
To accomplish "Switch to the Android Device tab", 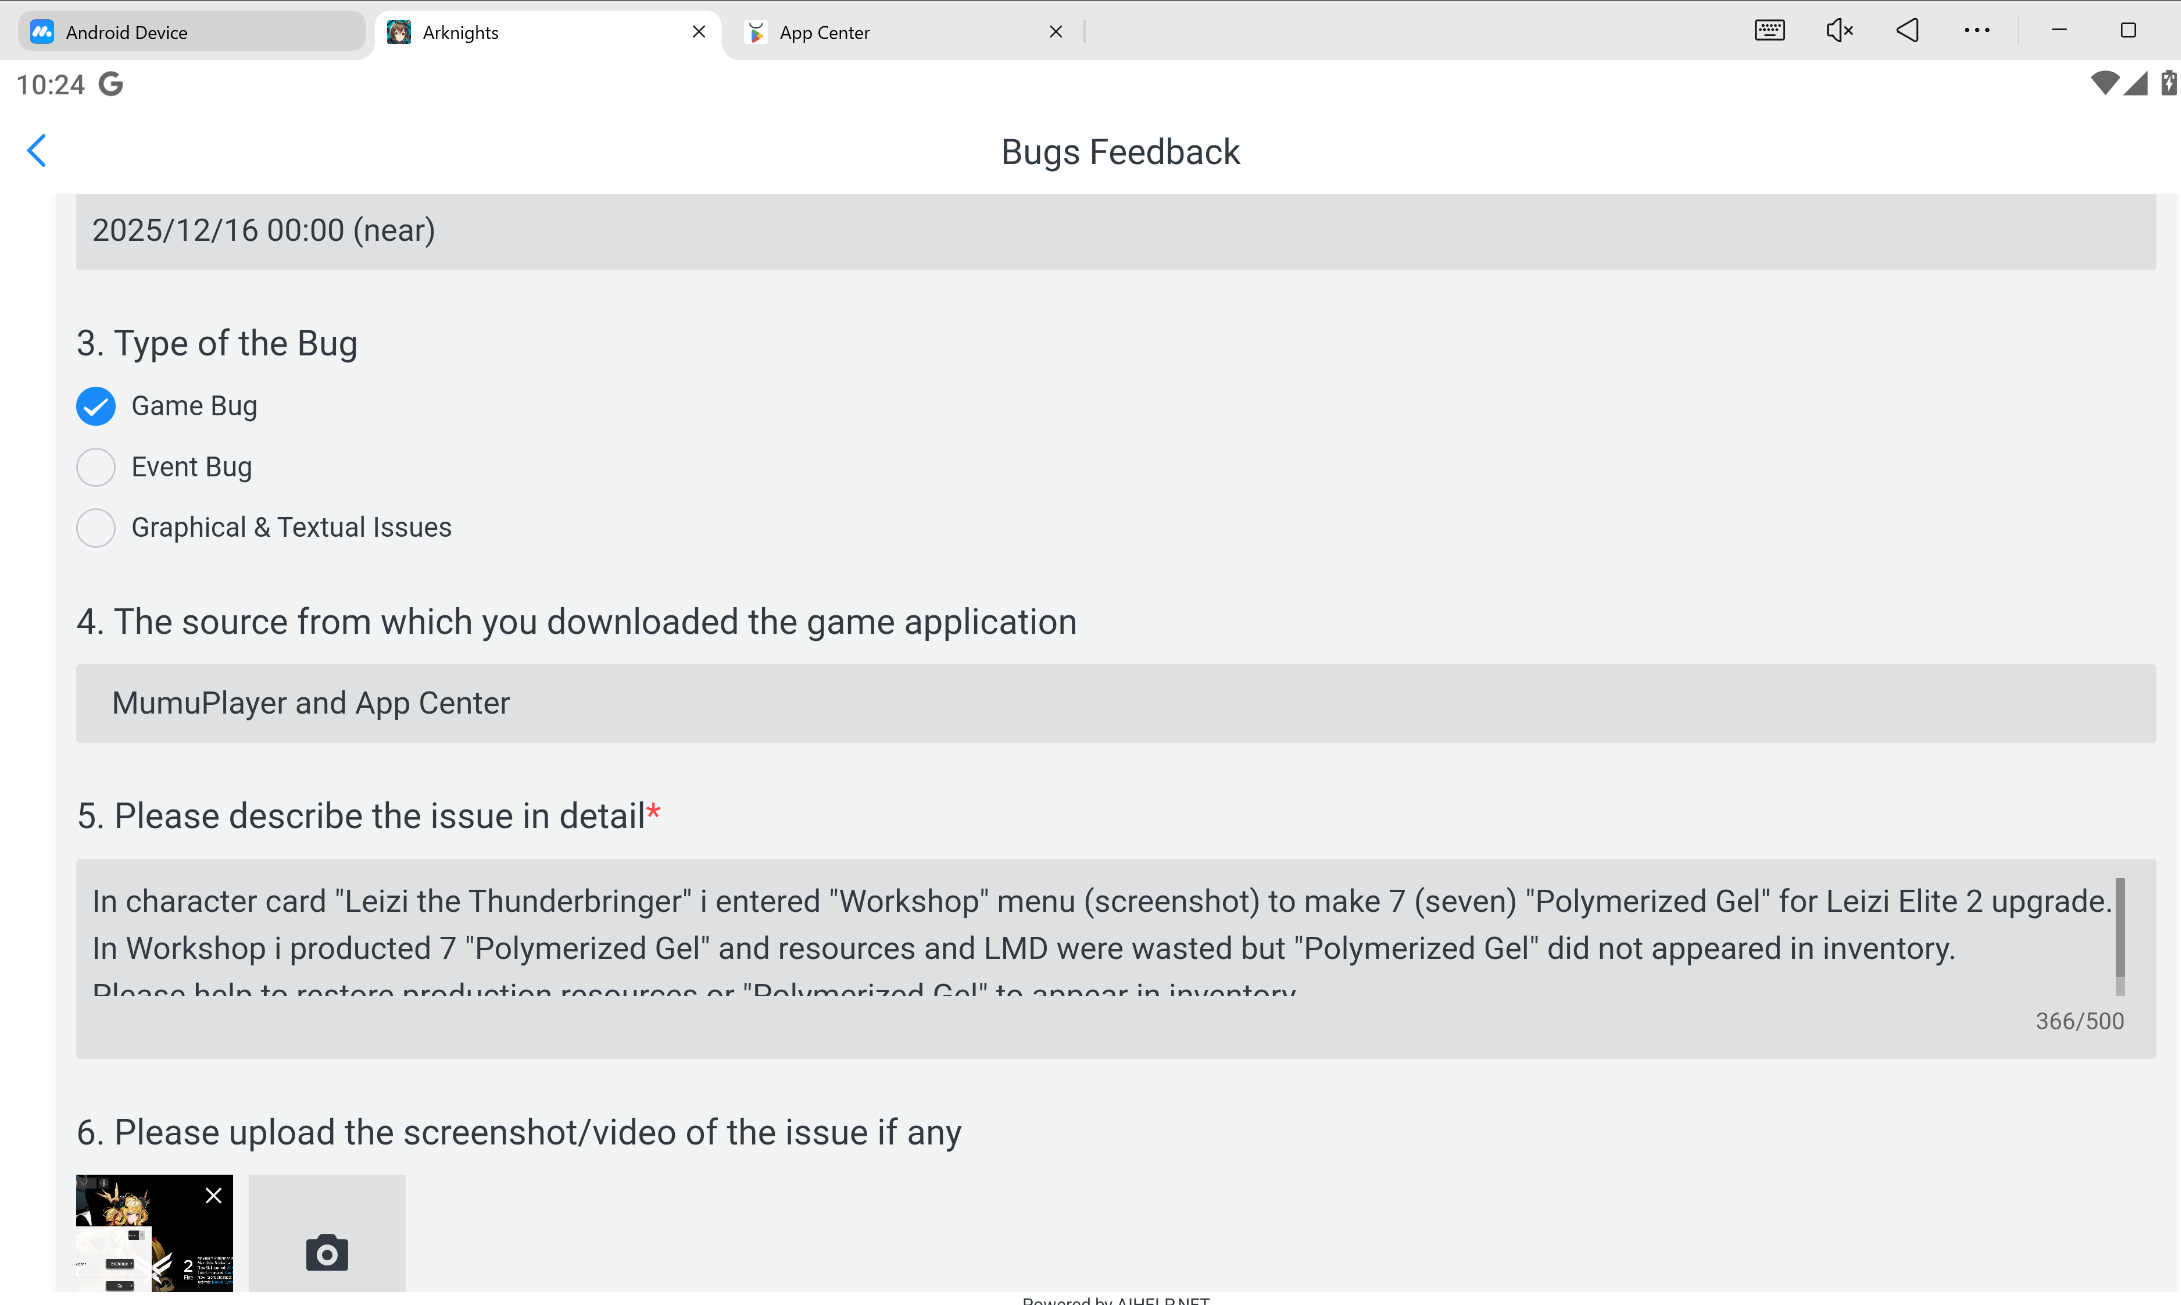I will pyautogui.click(x=190, y=32).
